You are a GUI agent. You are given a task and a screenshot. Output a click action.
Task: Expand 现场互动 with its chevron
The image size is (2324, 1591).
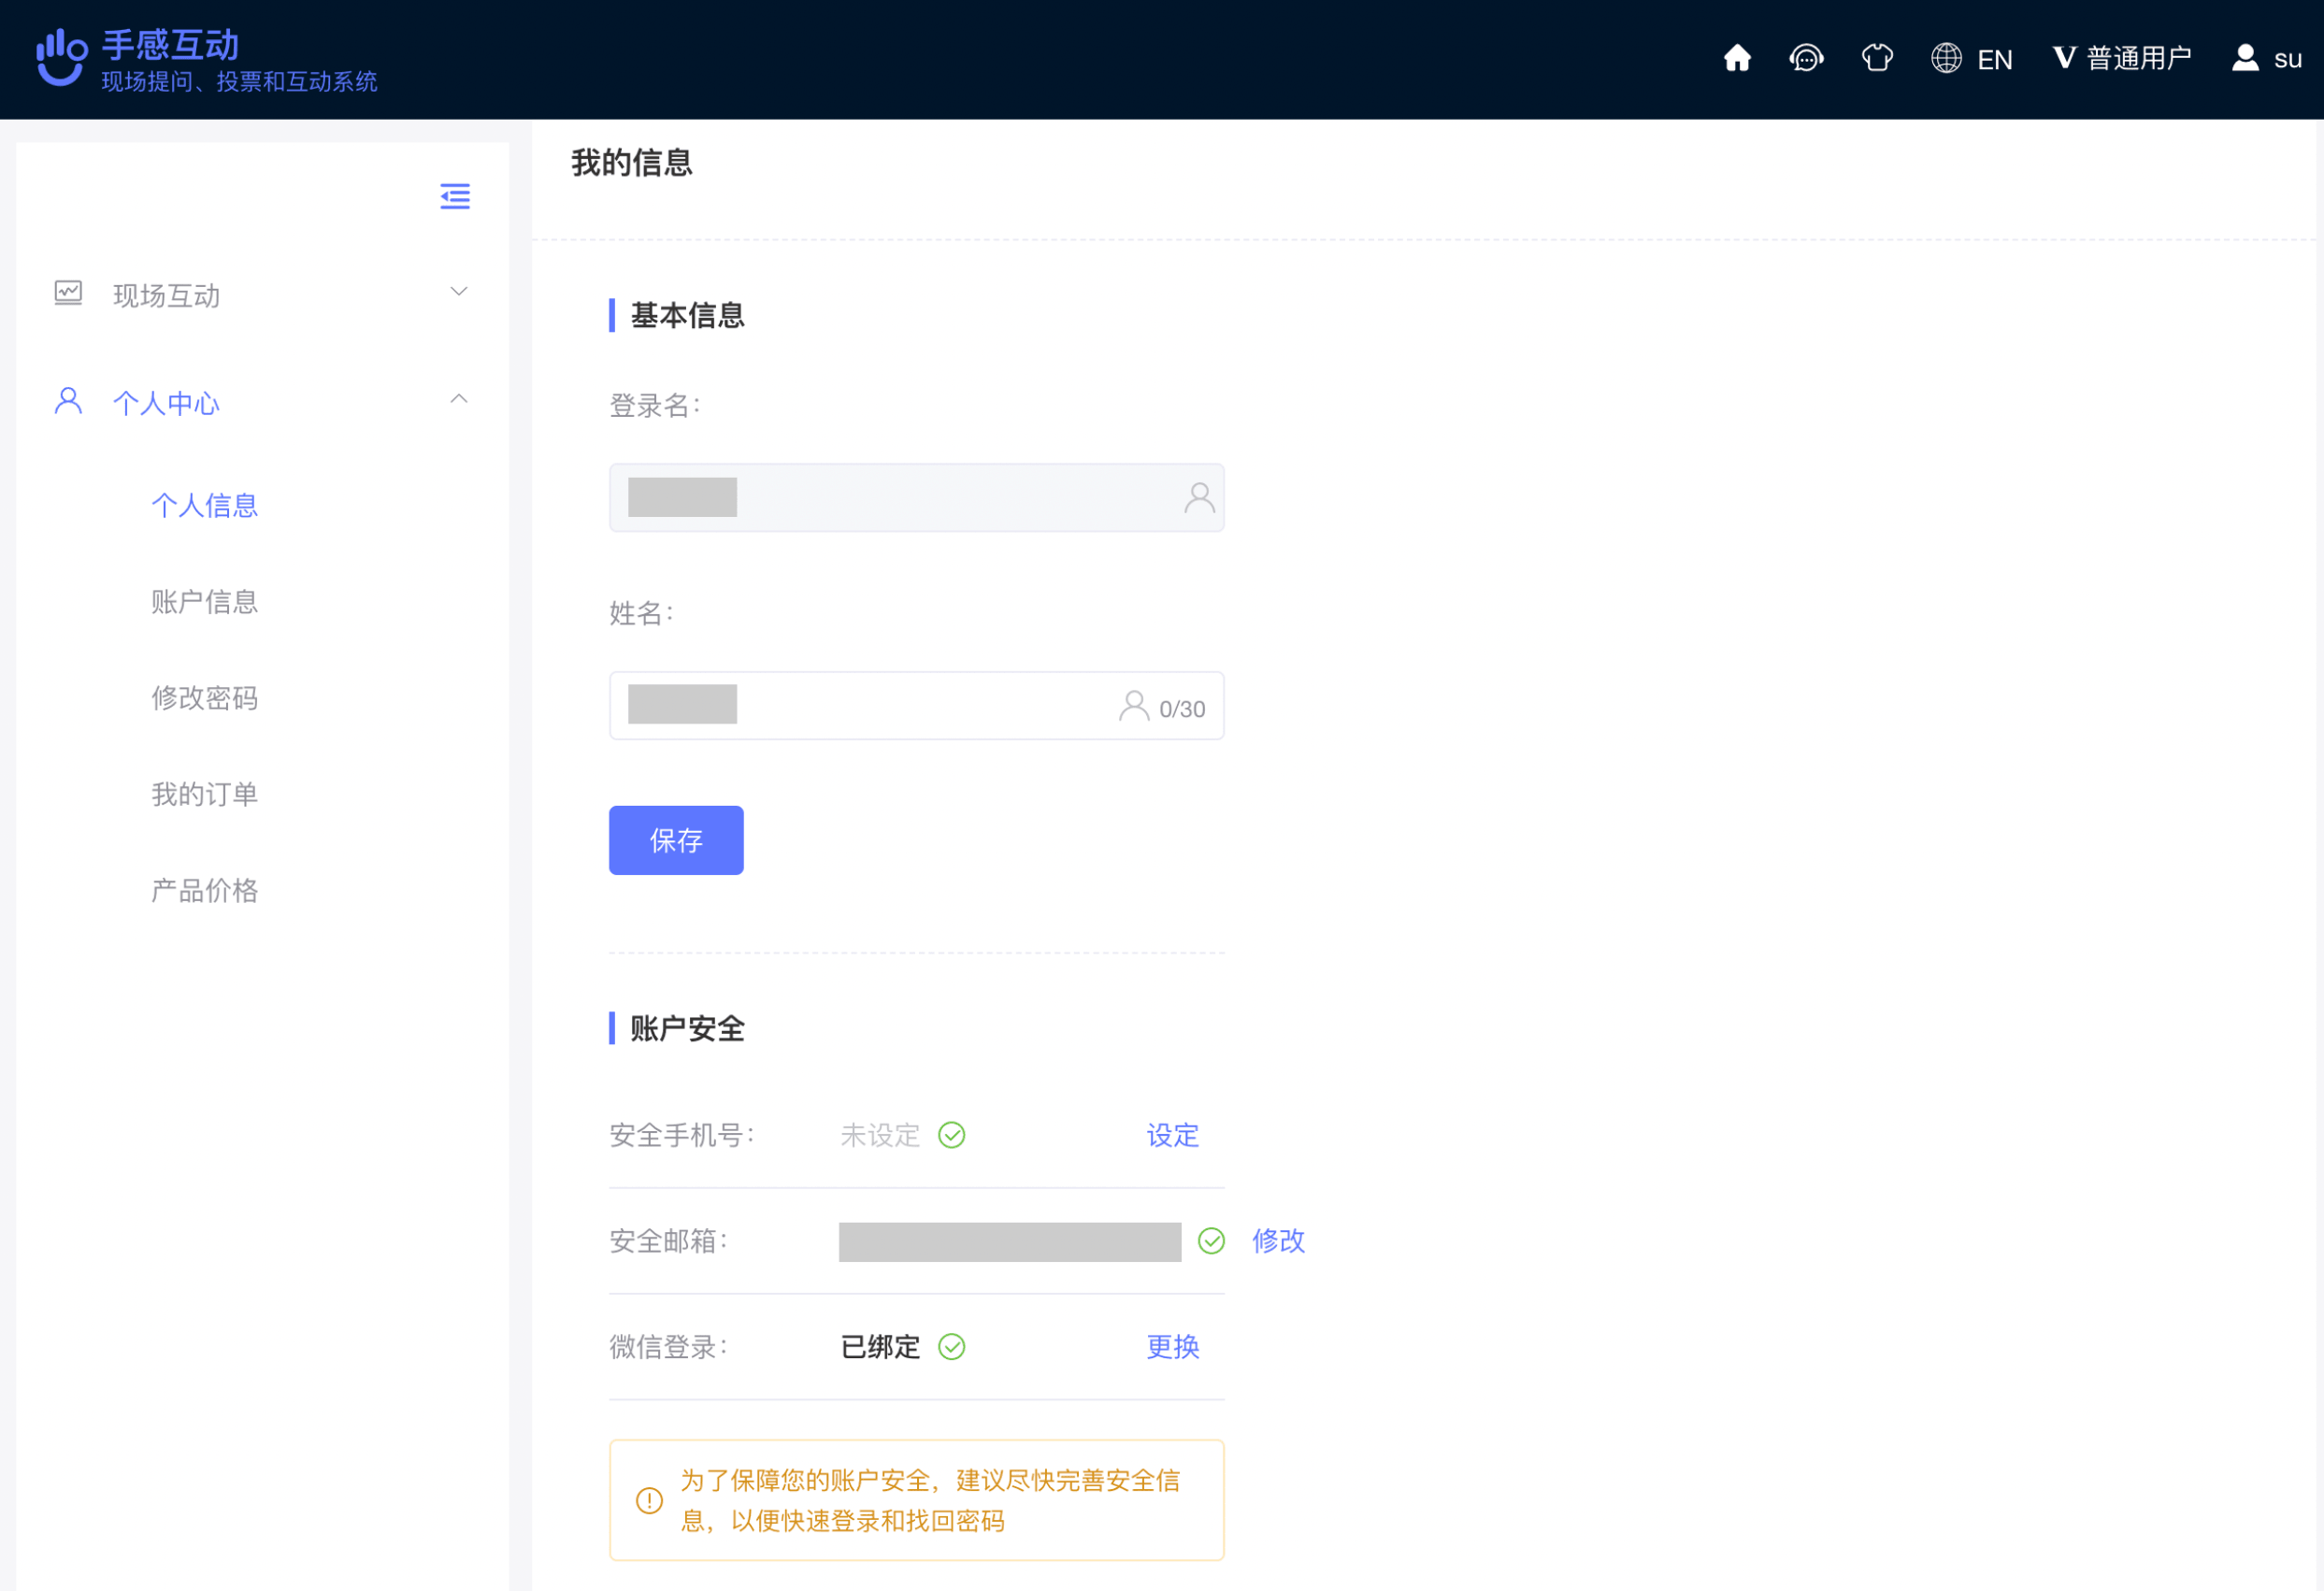[459, 292]
